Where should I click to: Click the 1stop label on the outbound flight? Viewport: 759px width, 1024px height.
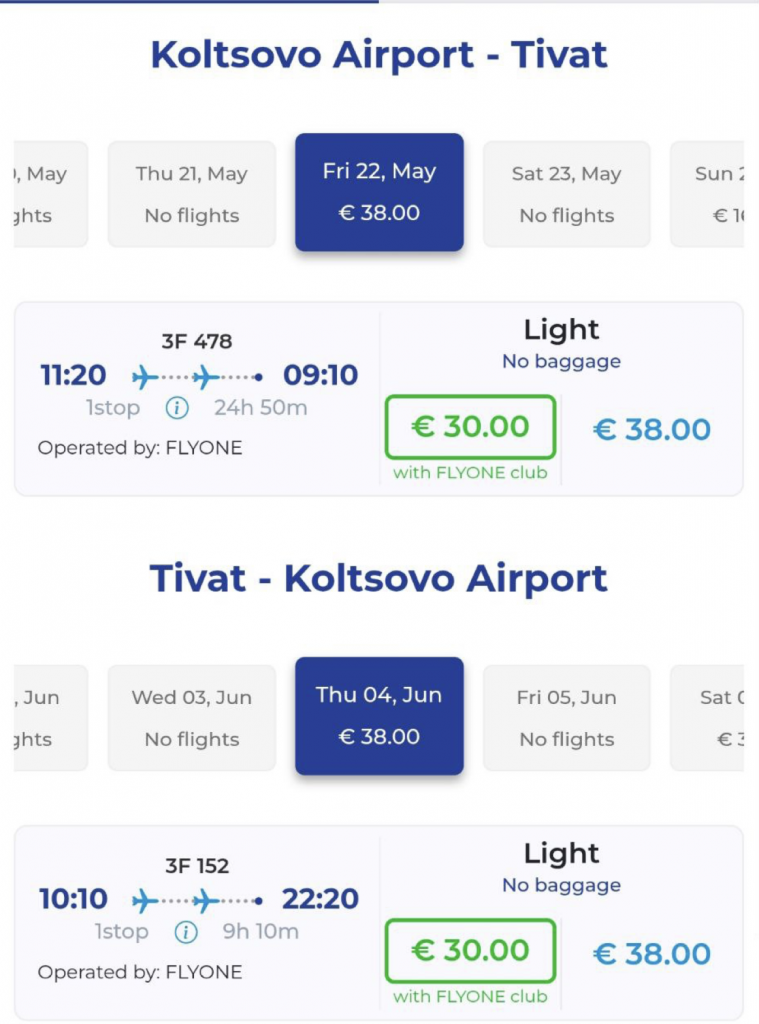112,408
